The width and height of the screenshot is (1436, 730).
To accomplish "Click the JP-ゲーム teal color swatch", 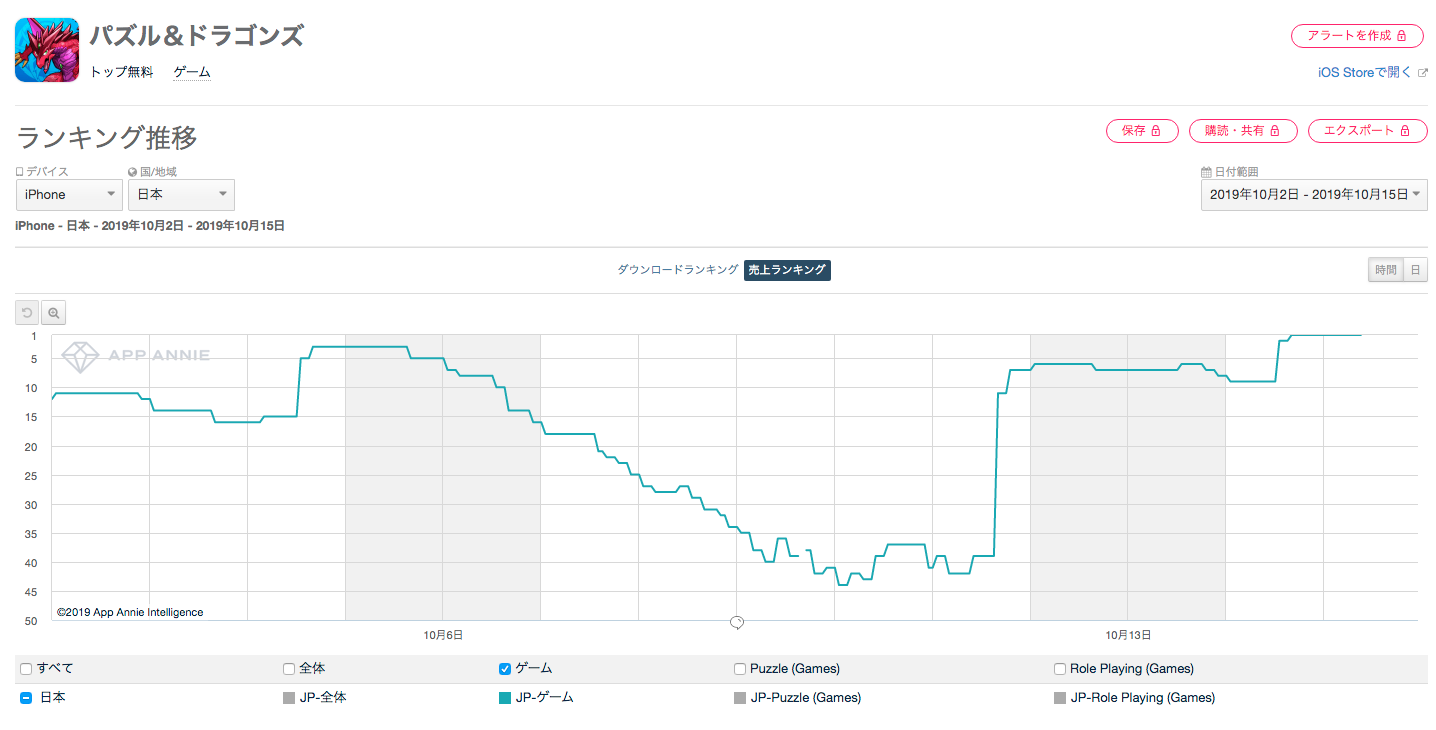I will pyautogui.click(x=505, y=698).
